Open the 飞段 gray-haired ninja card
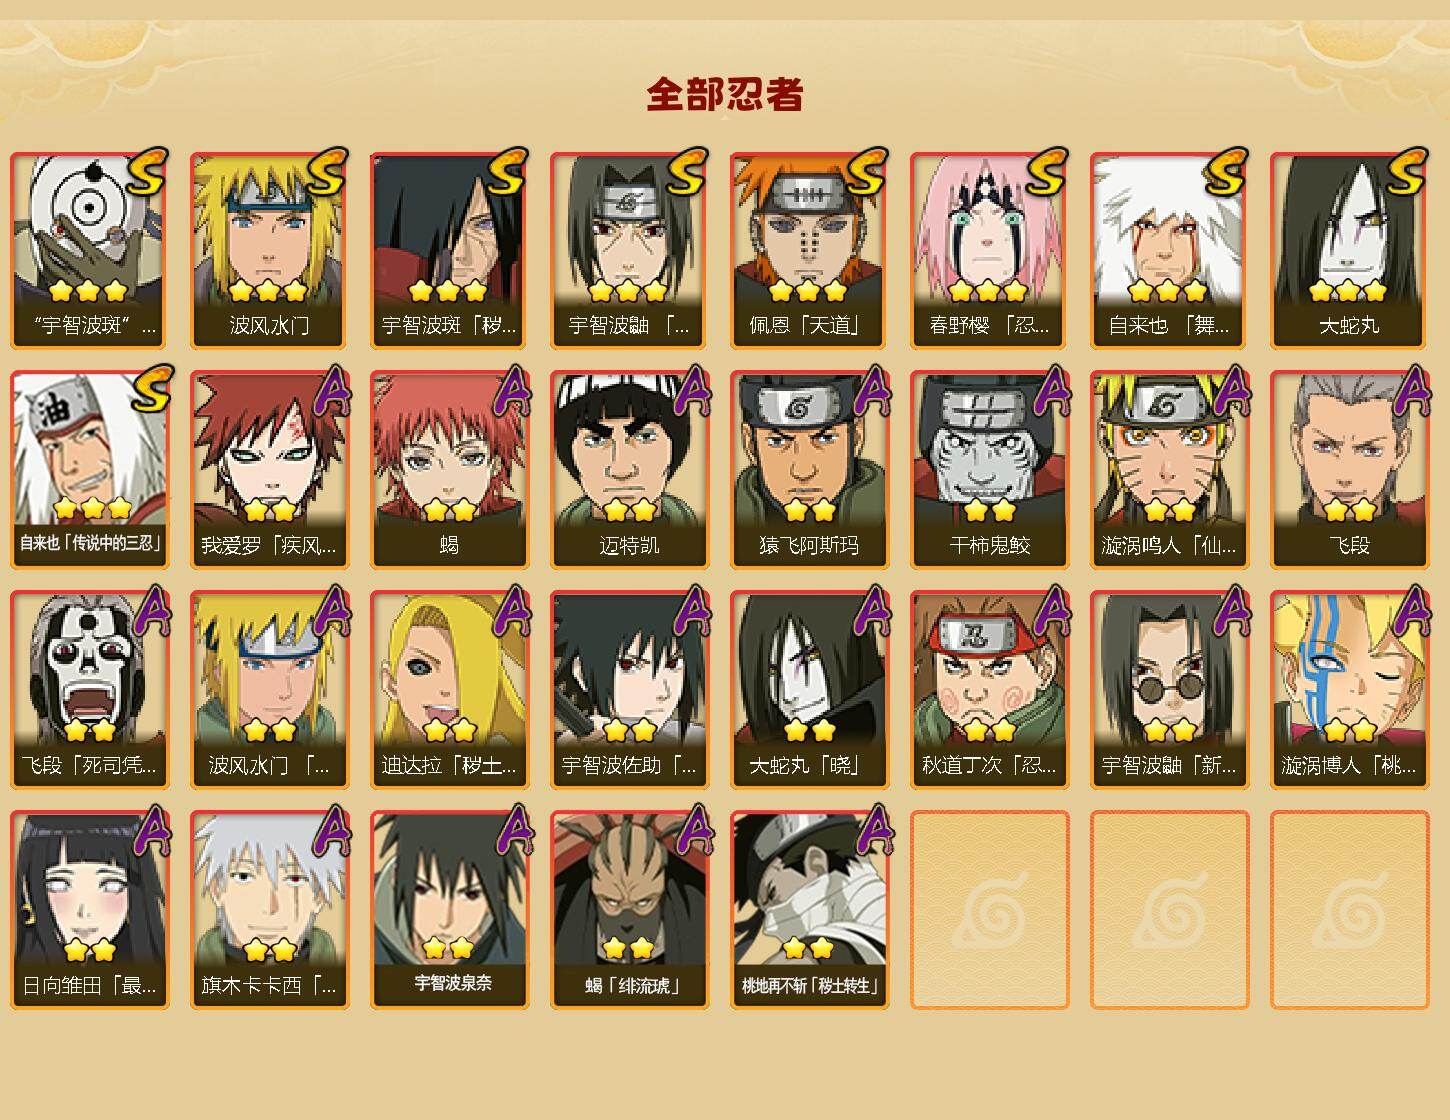Image resolution: width=1450 pixels, height=1120 pixels. 1350,470
